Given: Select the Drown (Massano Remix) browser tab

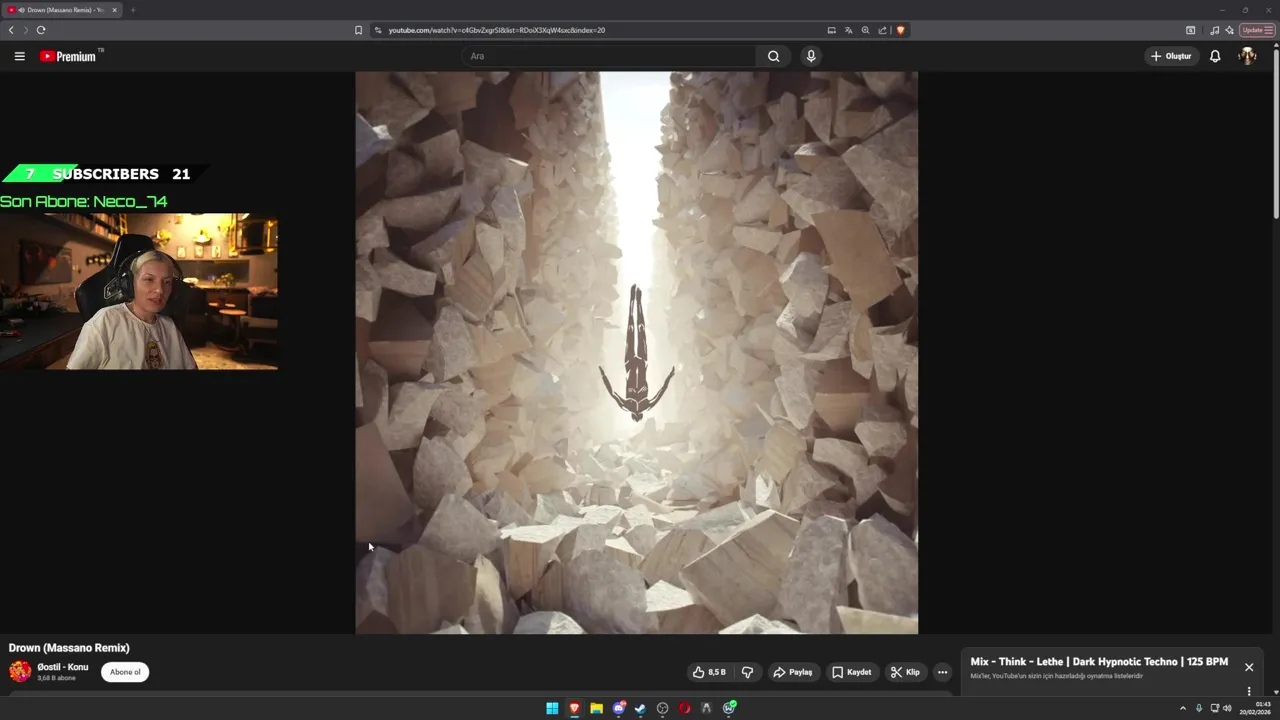Looking at the screenshot, I should click(x=62, y=10).
